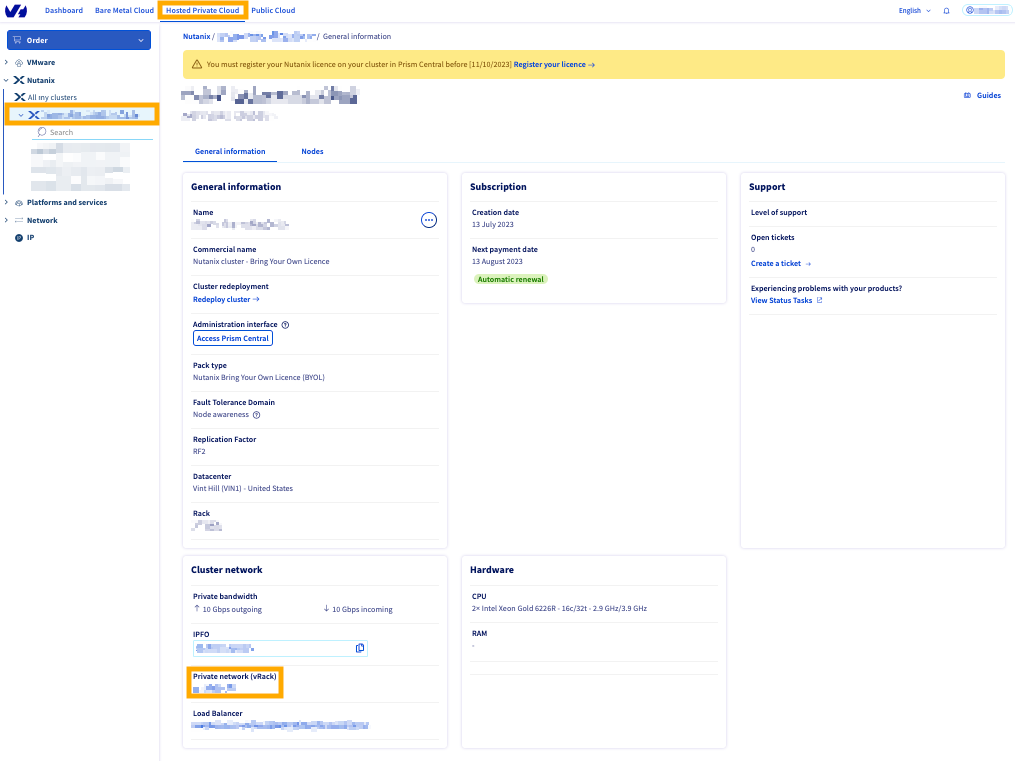Screen dimensions: 1015x761
Task: Click the Nutanix breadcrumb link
Action: [x=196, y=36]
